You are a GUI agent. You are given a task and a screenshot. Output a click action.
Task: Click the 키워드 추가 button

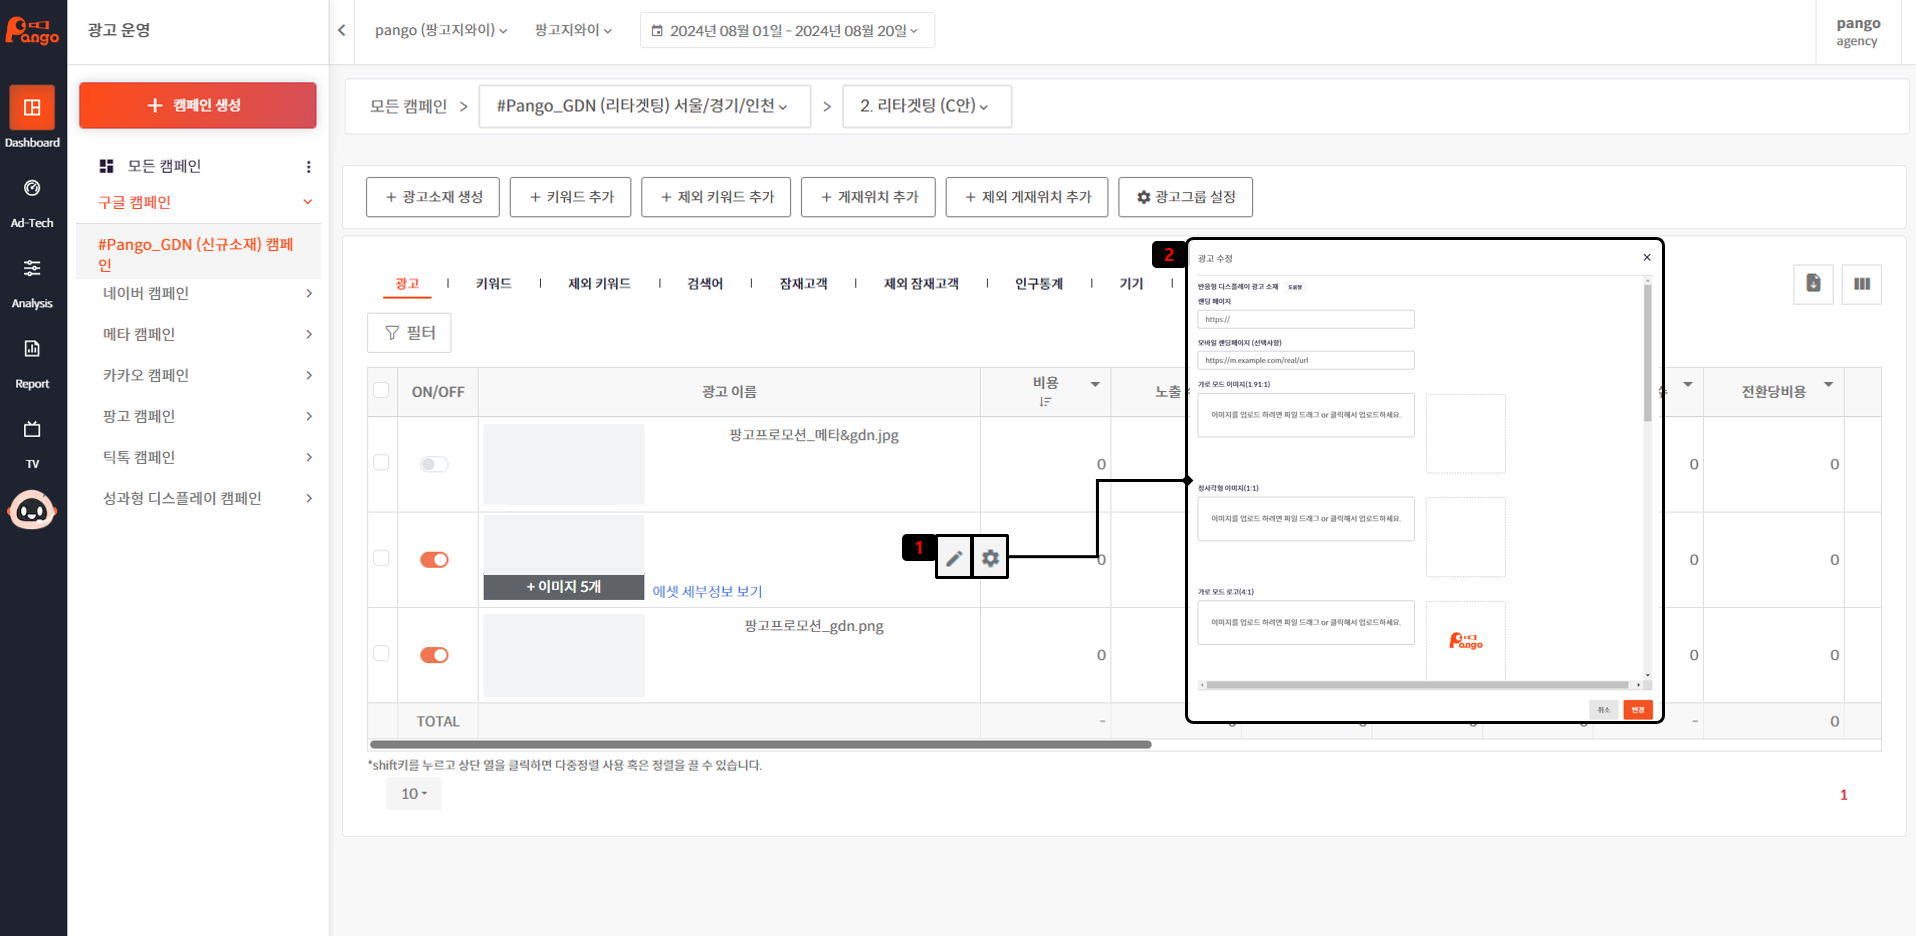(570, 197)
